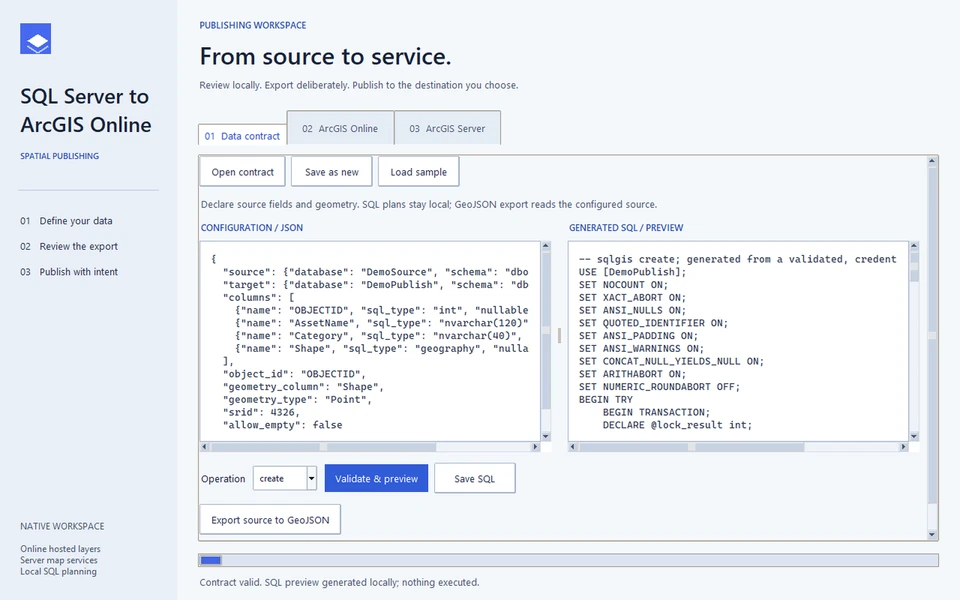
Task: Click the "allow_empty": false line
Action: [282, 425]
